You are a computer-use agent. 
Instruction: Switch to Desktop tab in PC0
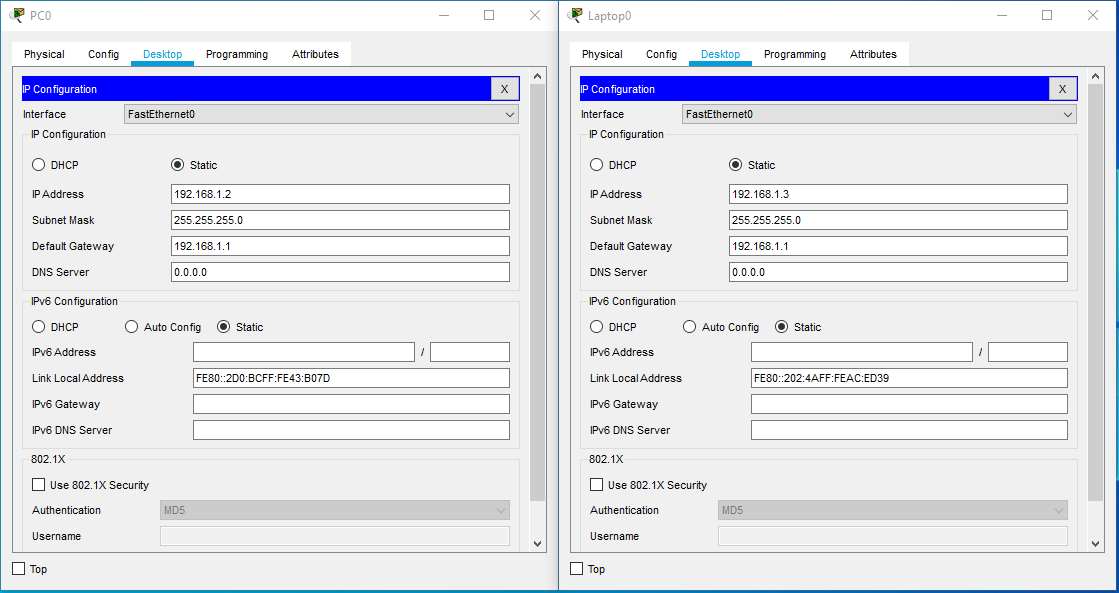(163, 54)
